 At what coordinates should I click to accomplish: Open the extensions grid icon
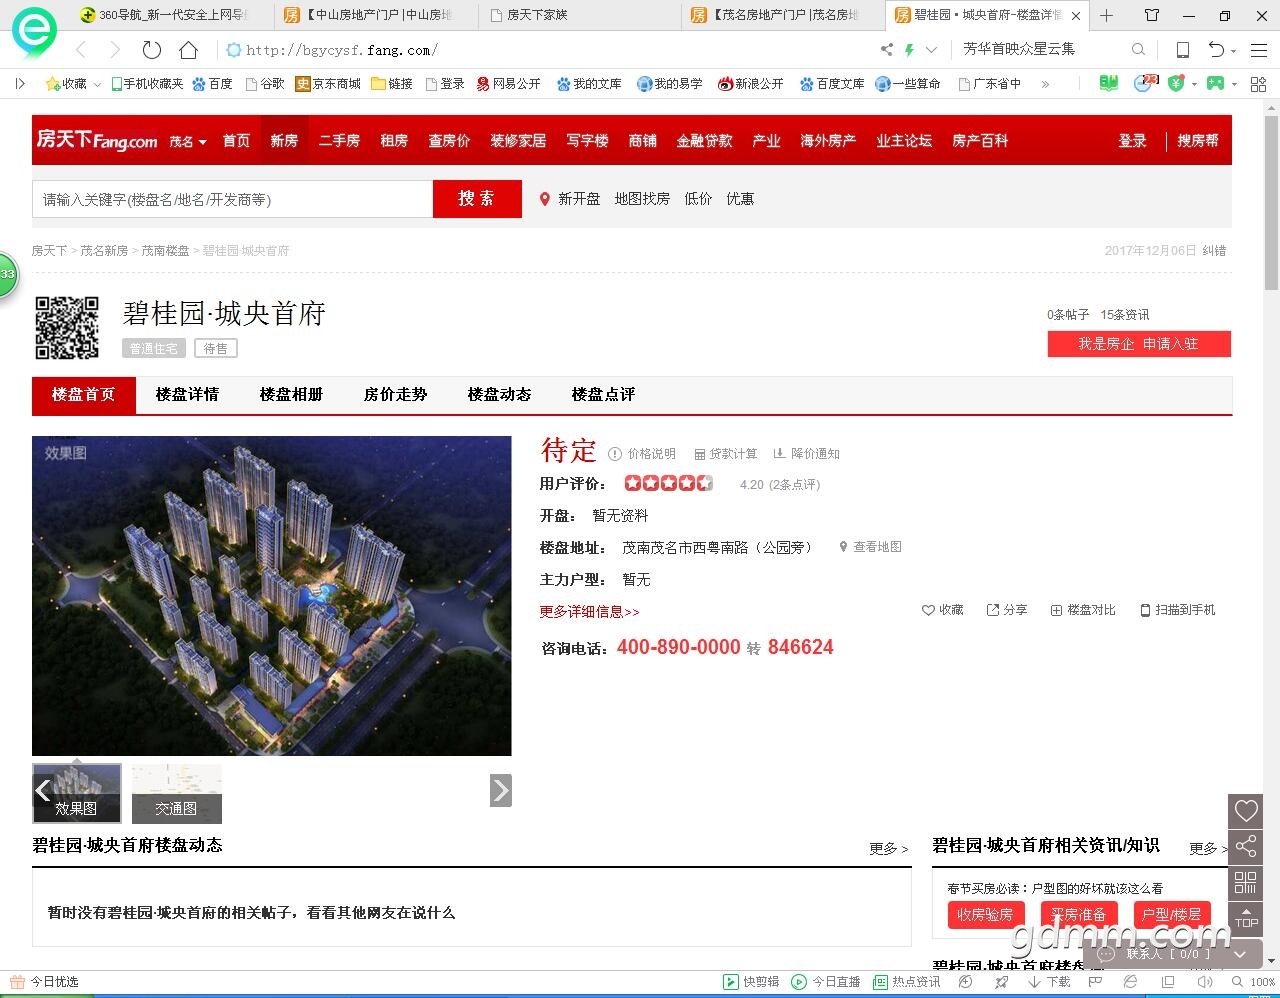(1258, 84)
